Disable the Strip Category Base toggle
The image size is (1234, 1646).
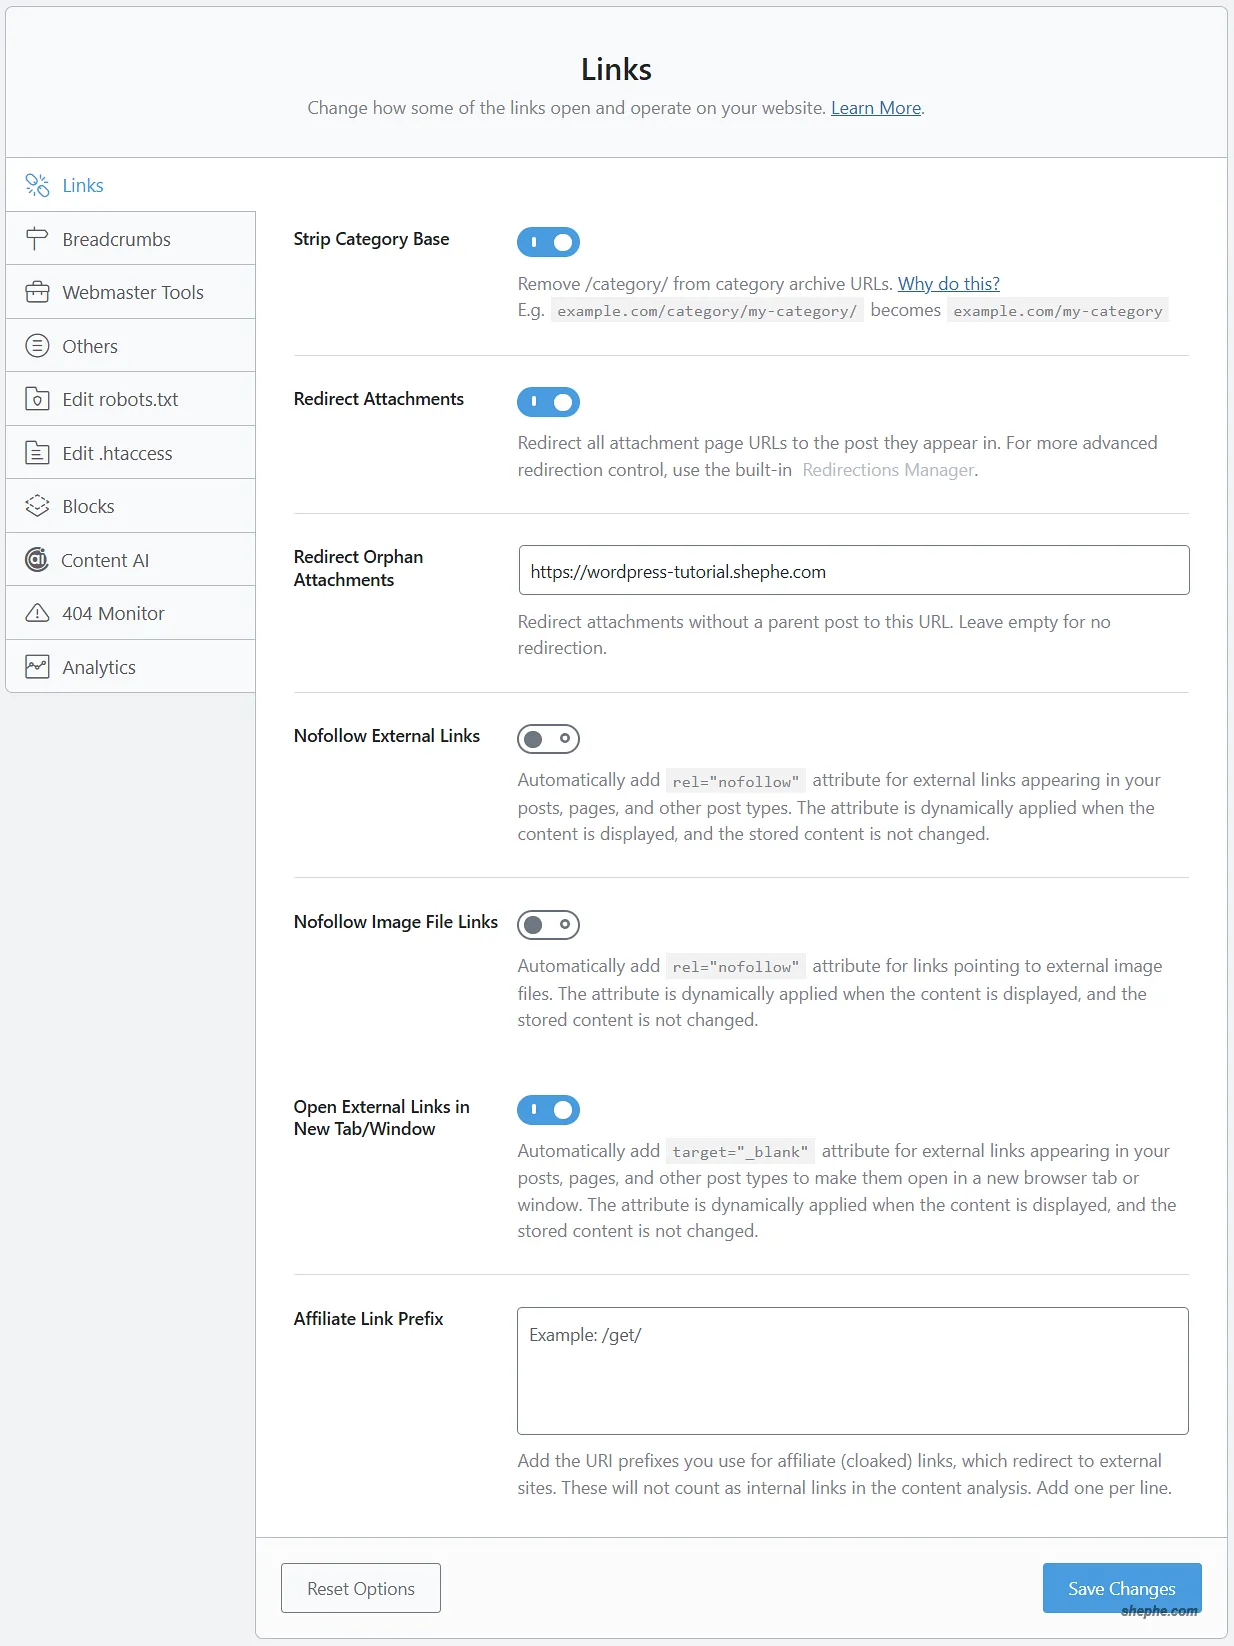tap(548, 242)
